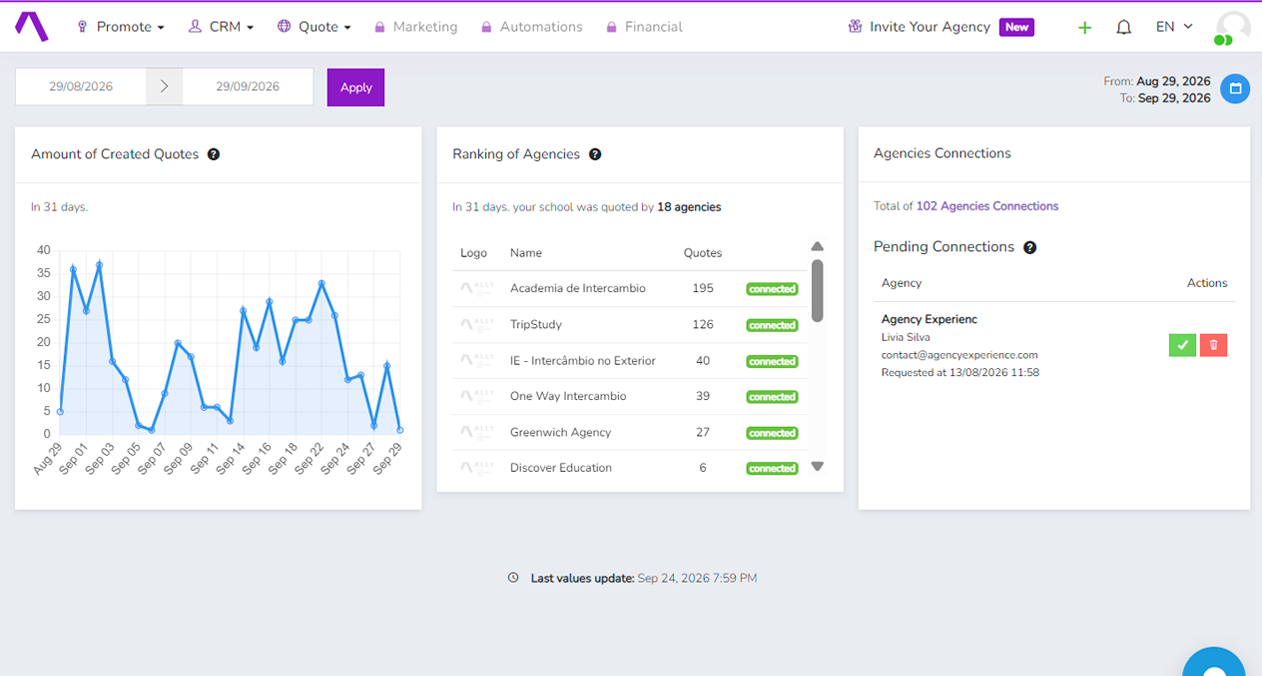Click One Way Intercambio agency name
Viewport: 1262px width, 676px height.
click(x=568, y=396)
